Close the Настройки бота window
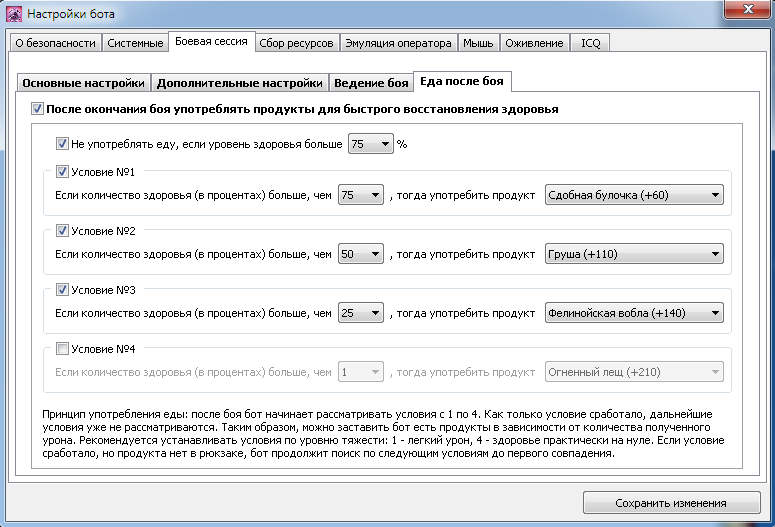This screenshot has height=527, width=775. point(748,9)
